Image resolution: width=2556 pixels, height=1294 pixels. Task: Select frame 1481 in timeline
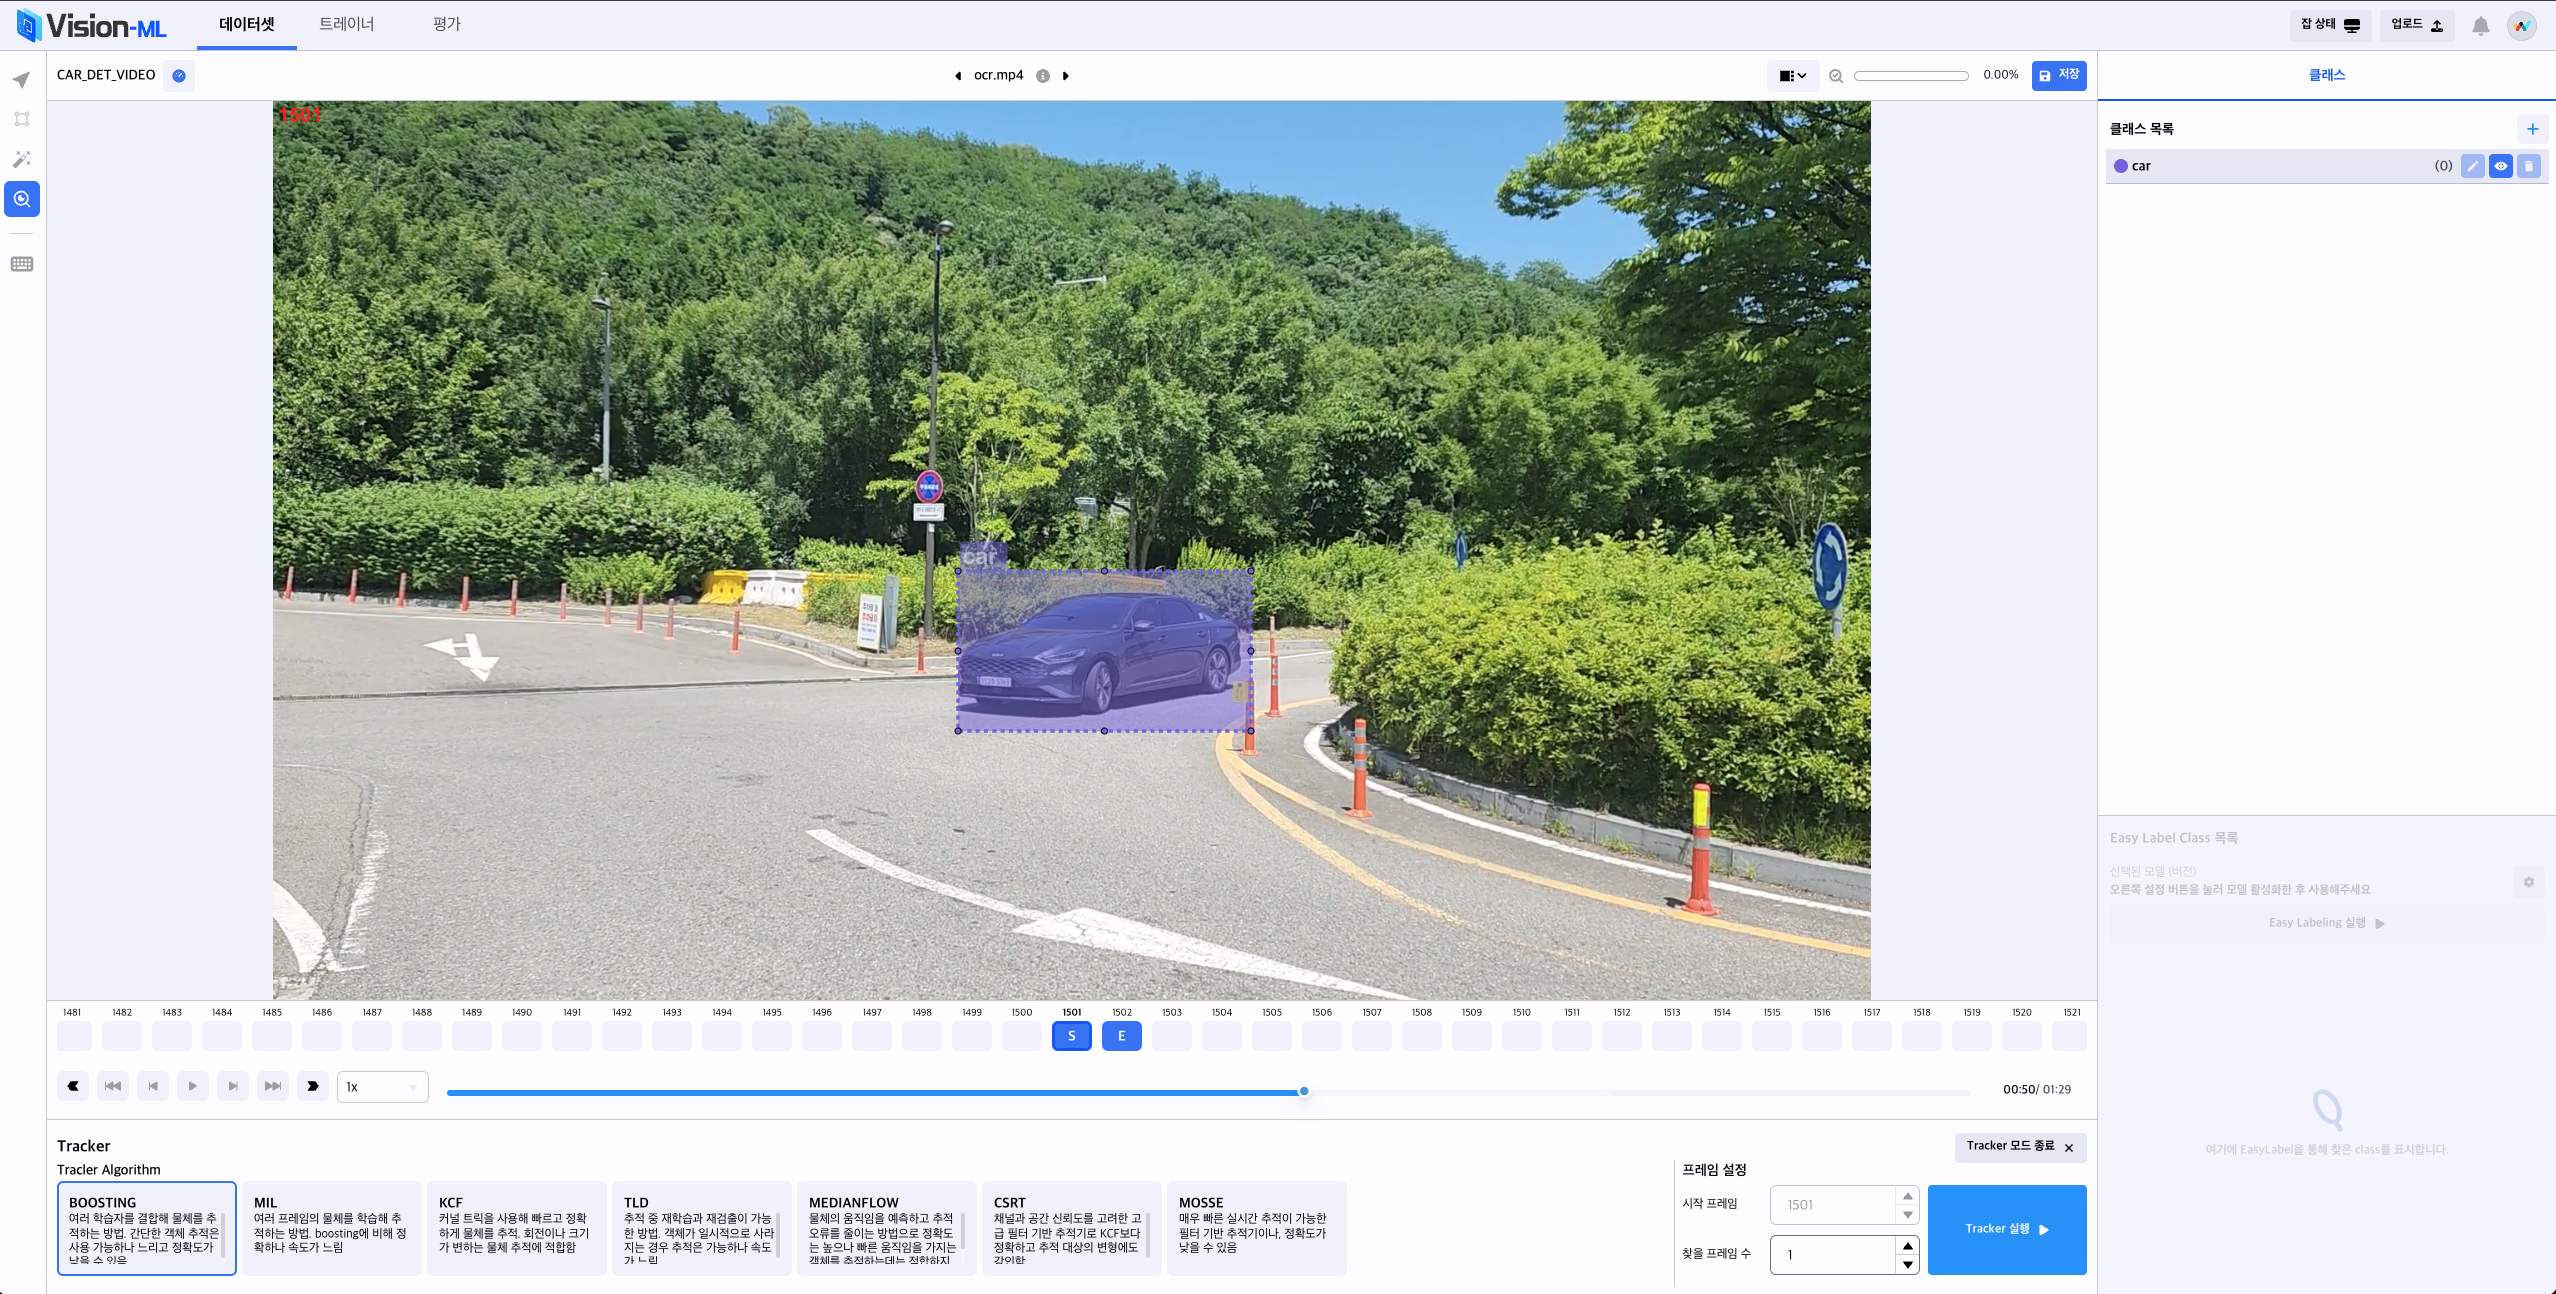pos(74,1036)
